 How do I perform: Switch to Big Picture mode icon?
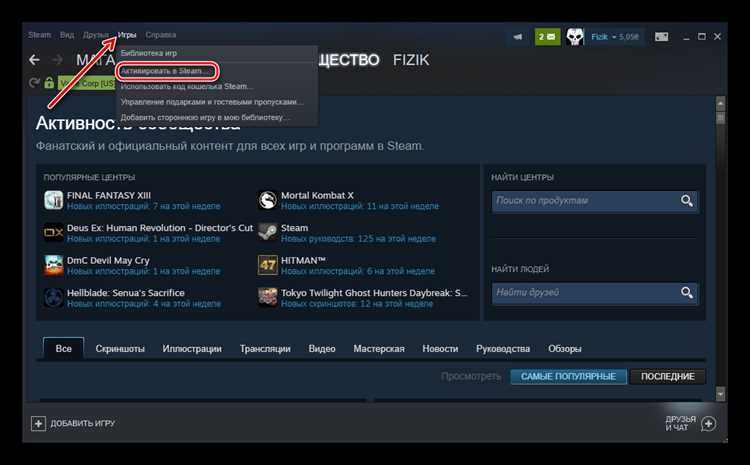tap(662, 37)
